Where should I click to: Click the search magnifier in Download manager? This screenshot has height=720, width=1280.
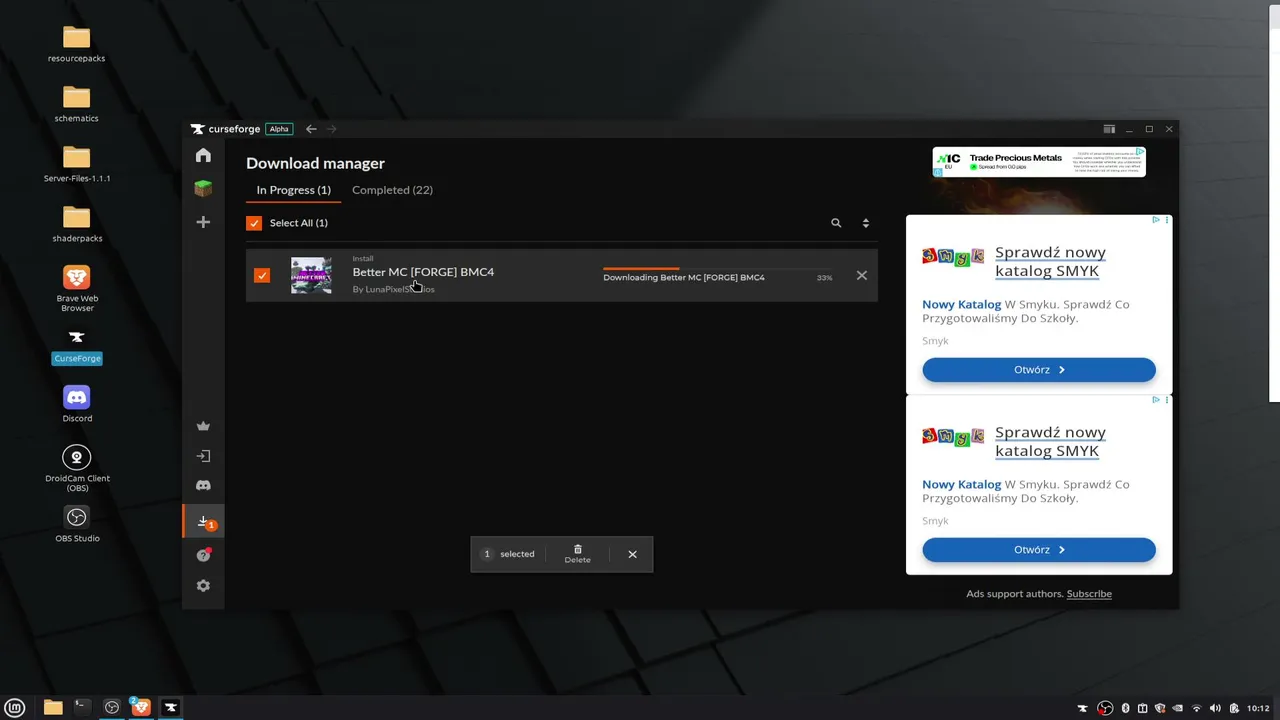click(836, 223)
